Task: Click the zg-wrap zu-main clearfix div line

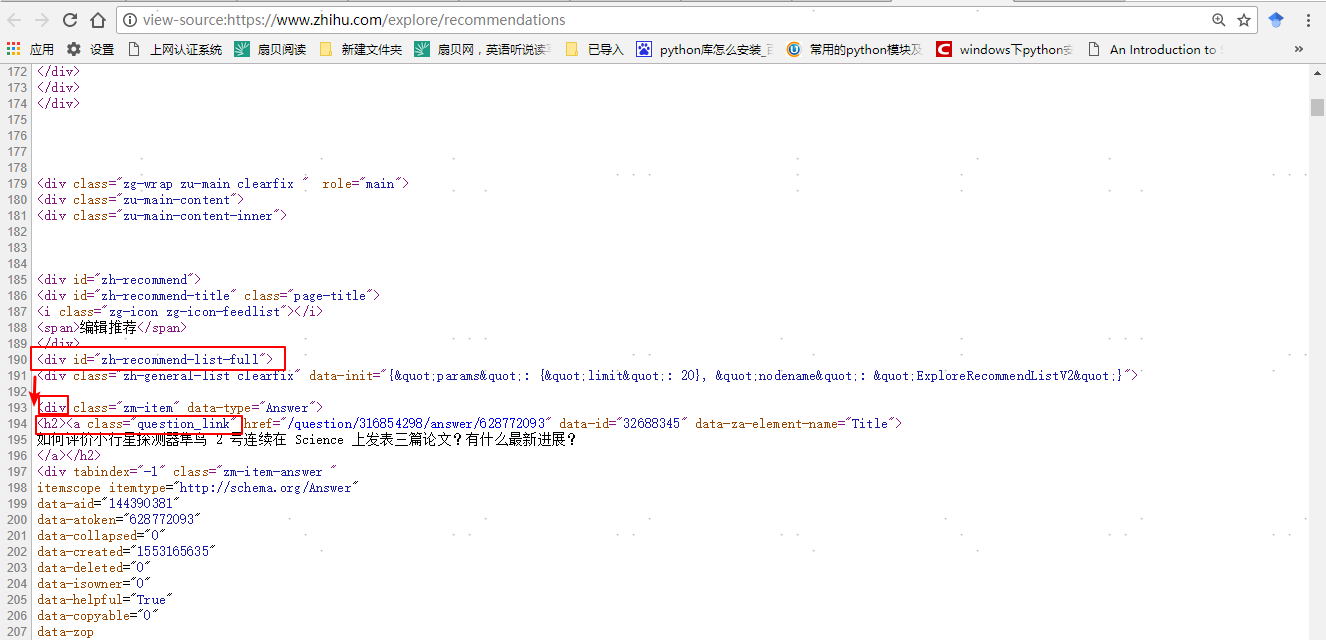Action: pos(223,184)
